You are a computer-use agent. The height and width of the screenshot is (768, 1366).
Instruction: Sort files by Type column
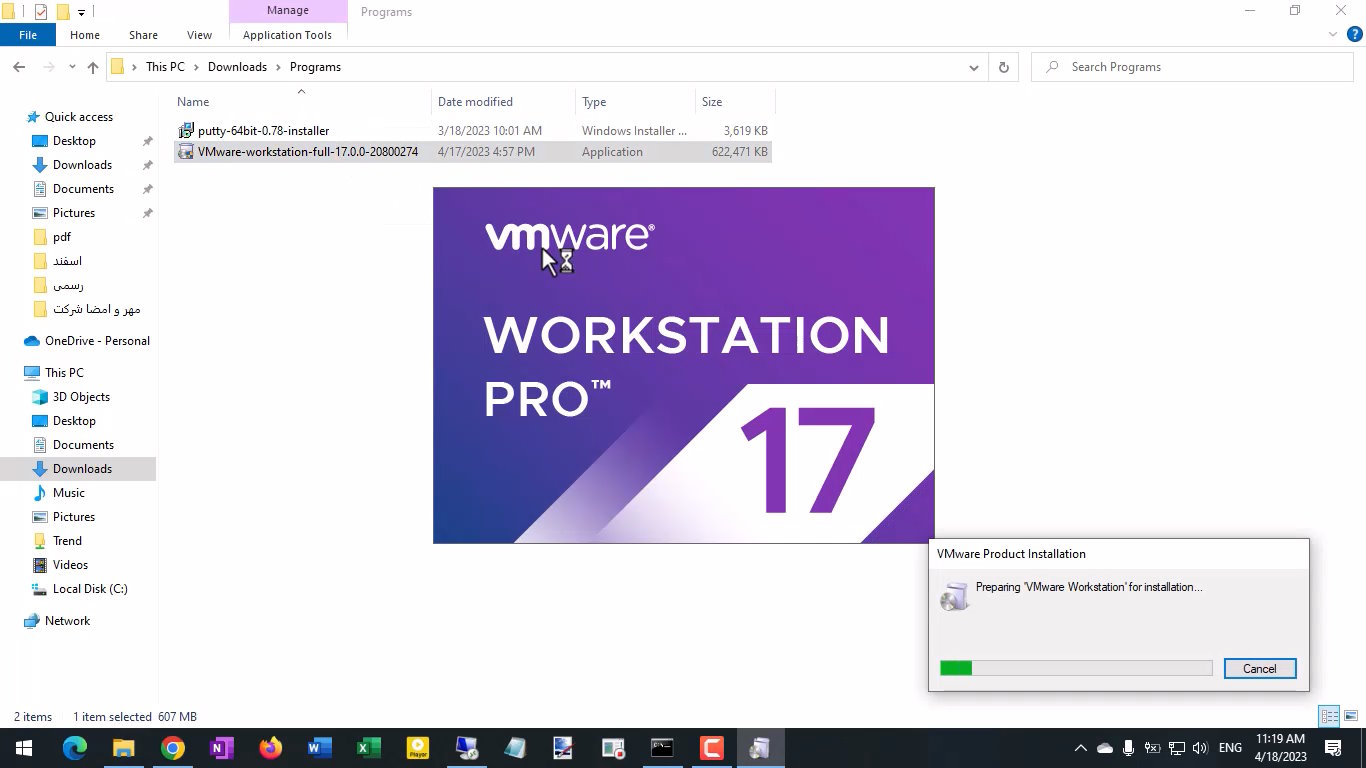(635, 102)
